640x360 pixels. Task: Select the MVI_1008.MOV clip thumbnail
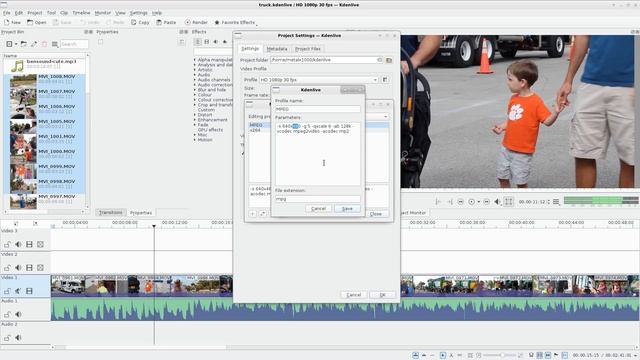point(23,80)
